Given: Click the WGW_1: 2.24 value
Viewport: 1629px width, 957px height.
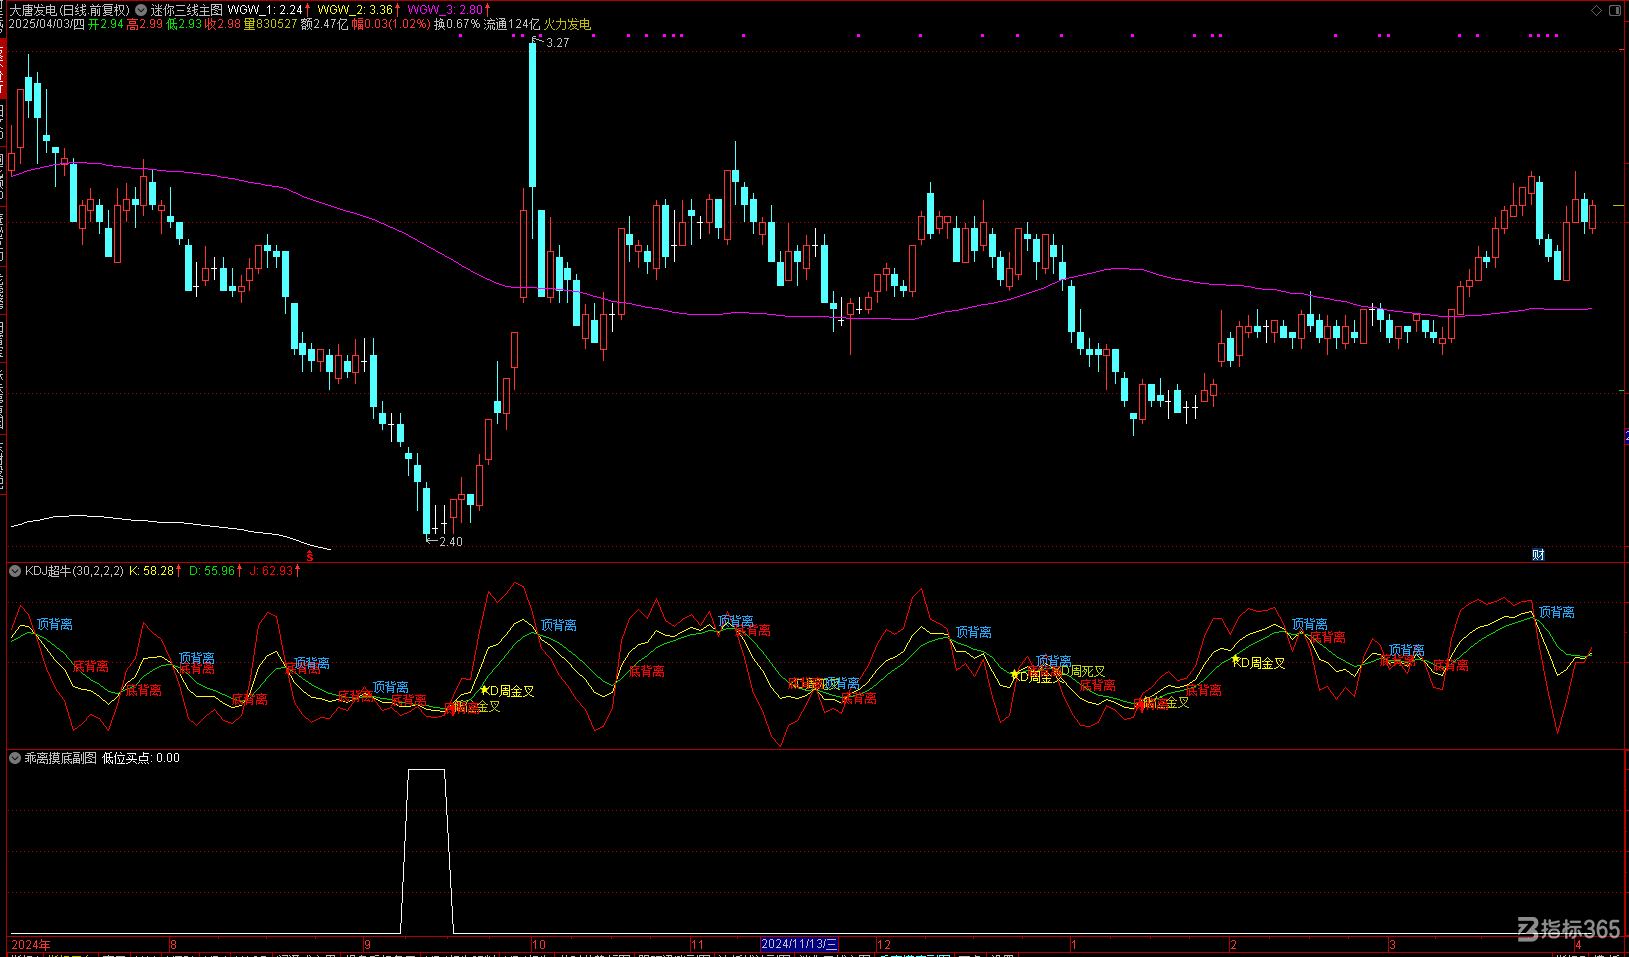Looking at the screenshot, I should pyautogui.click(x=265, y=10).
